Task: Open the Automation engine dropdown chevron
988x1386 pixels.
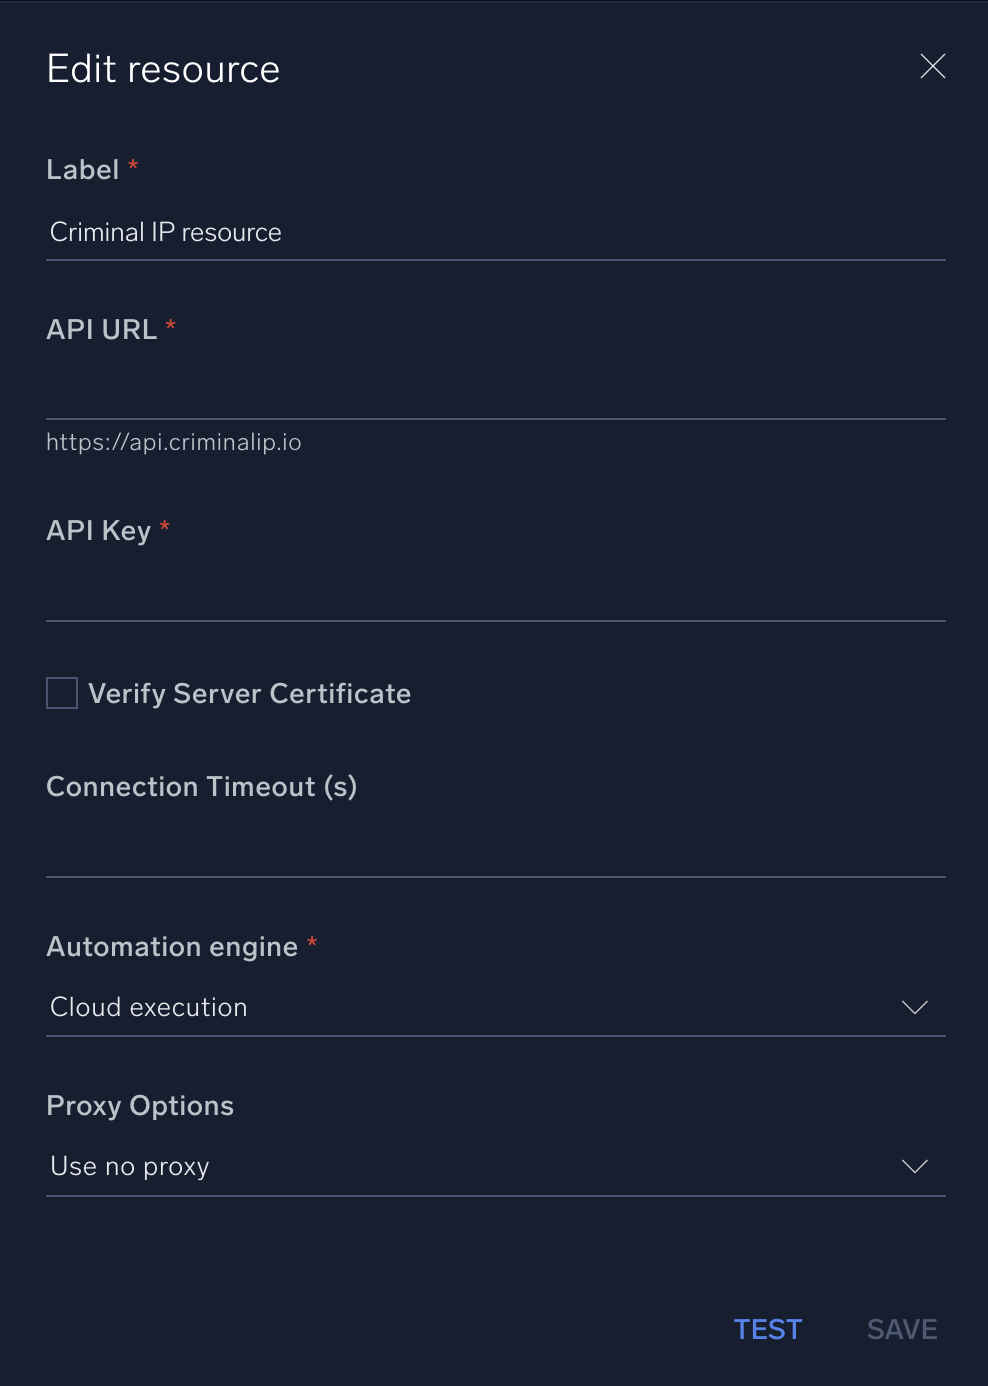Action: pos(914,1007)
